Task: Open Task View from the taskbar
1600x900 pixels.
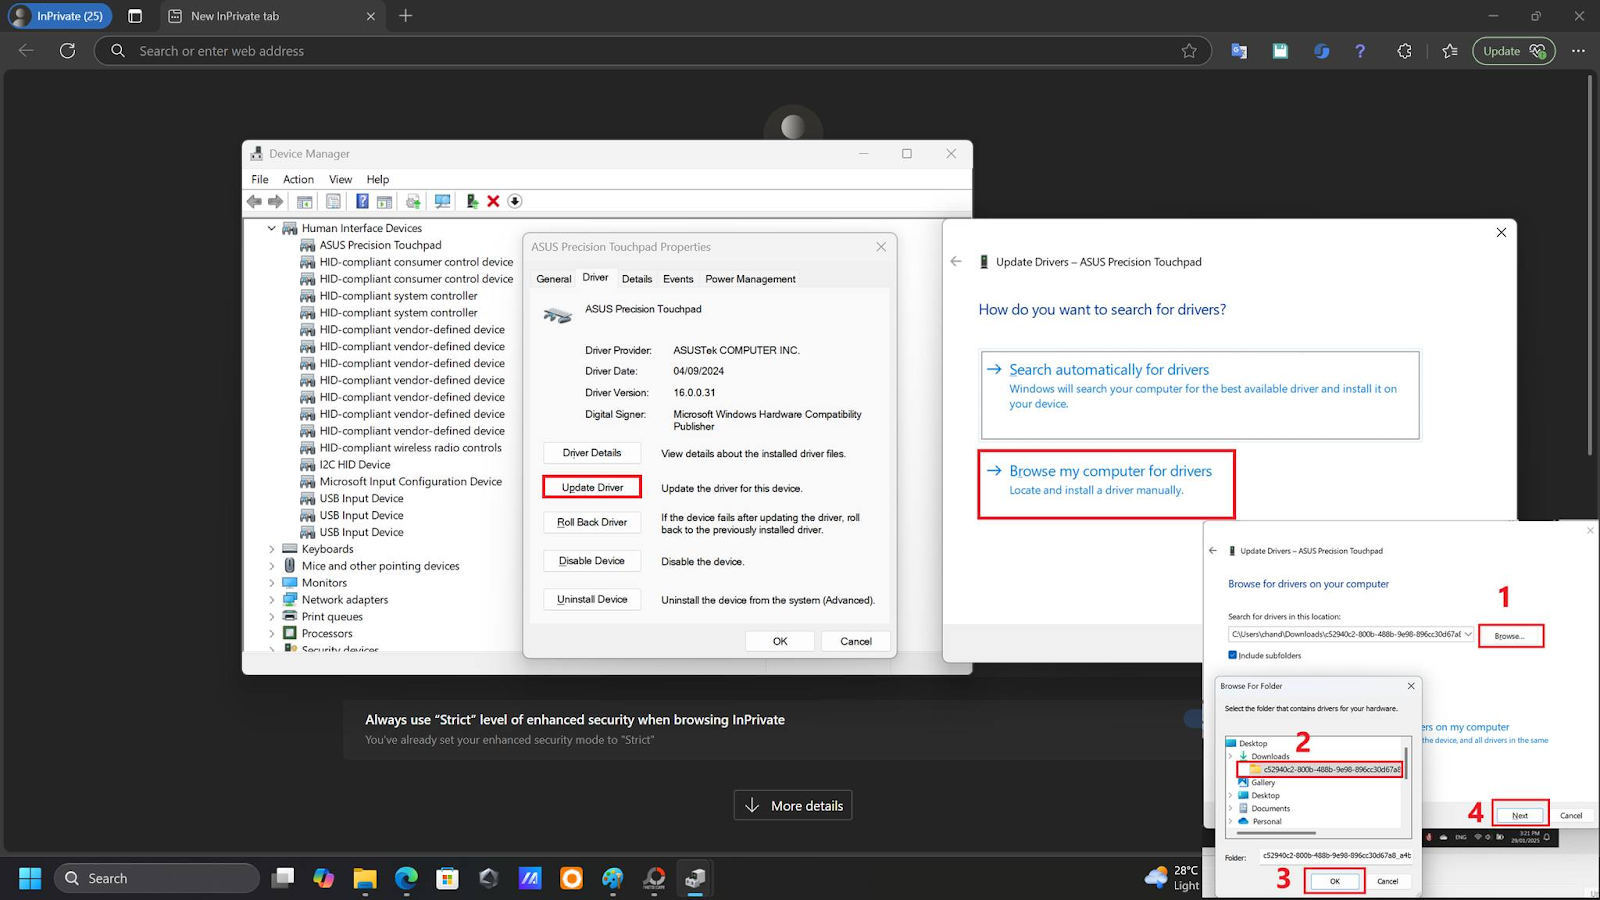Action: coord(283,878)
